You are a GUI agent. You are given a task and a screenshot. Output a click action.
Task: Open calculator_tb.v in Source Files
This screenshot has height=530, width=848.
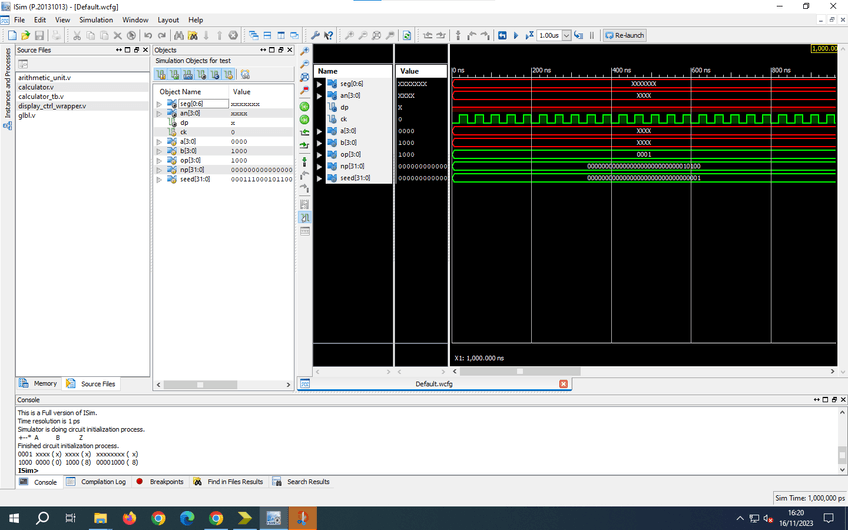point(40,96)
